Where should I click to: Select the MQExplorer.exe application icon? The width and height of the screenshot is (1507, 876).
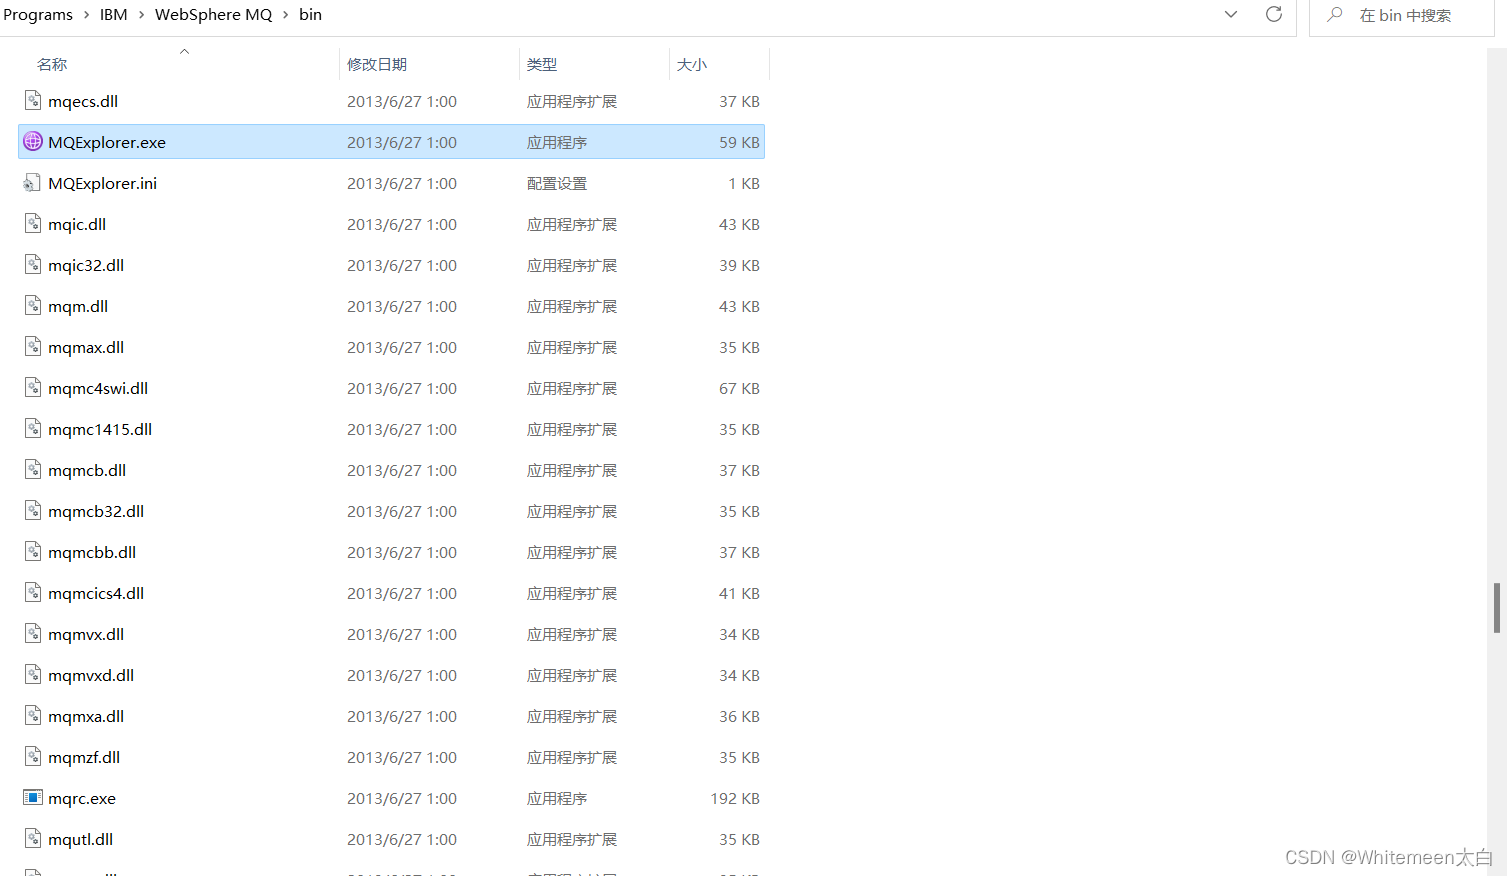[x=33, y=142]
